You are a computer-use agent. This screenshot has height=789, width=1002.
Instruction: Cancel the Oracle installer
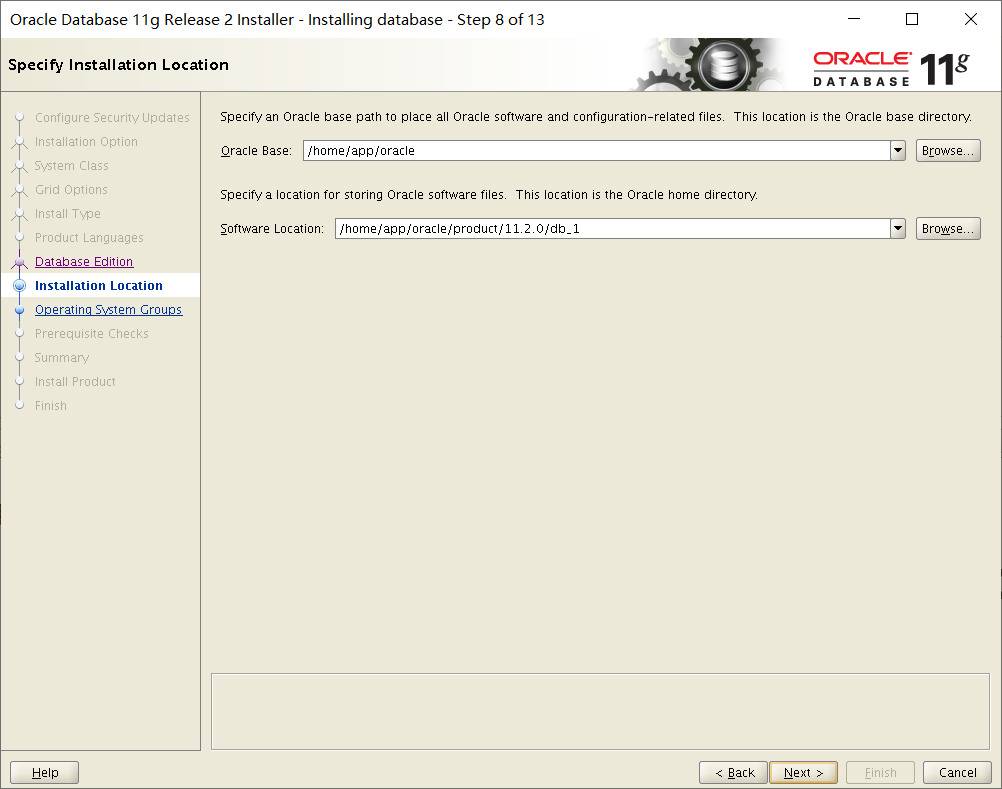click(957, 772)
